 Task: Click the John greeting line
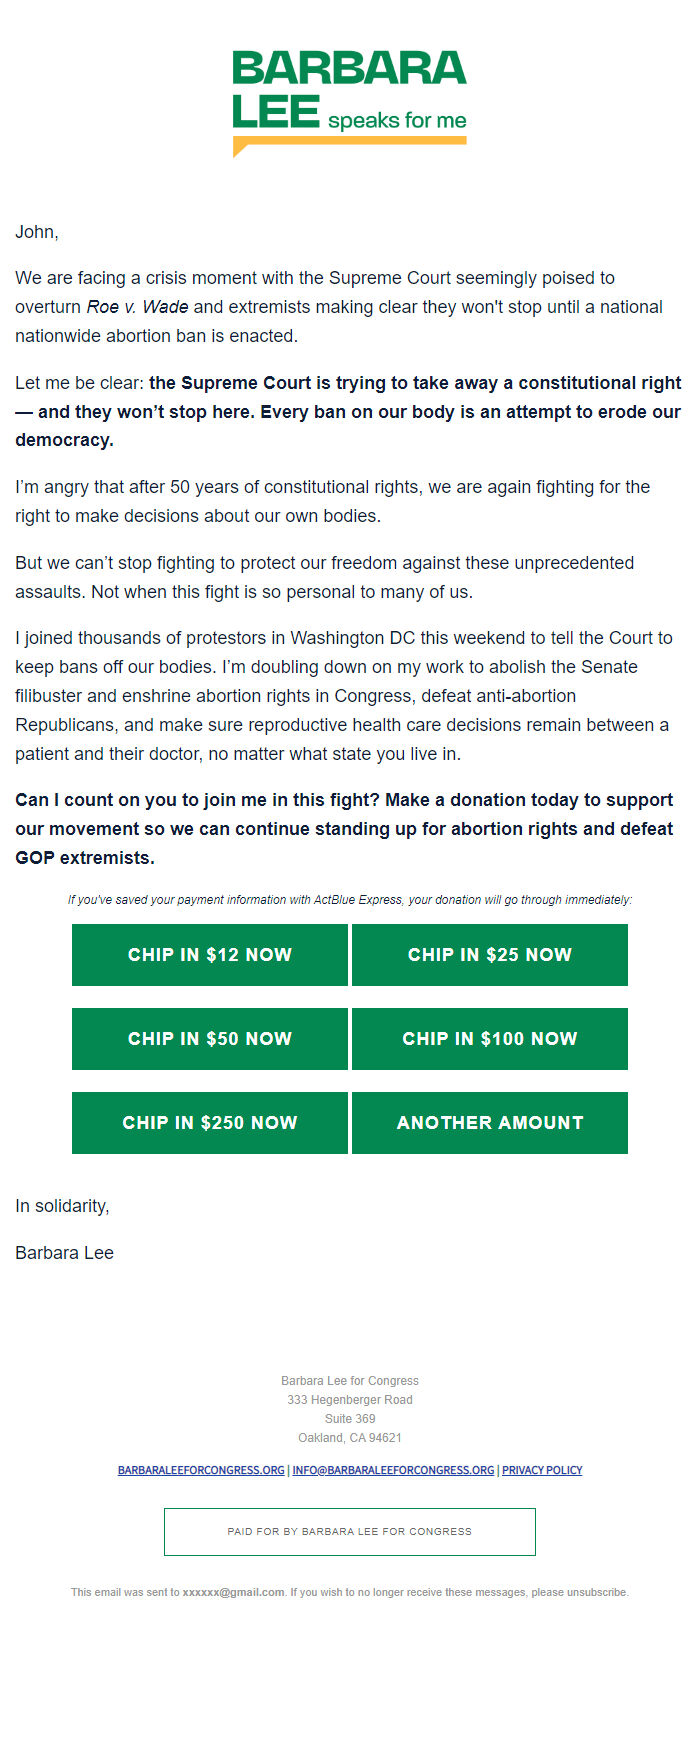(x=37, y=232)
